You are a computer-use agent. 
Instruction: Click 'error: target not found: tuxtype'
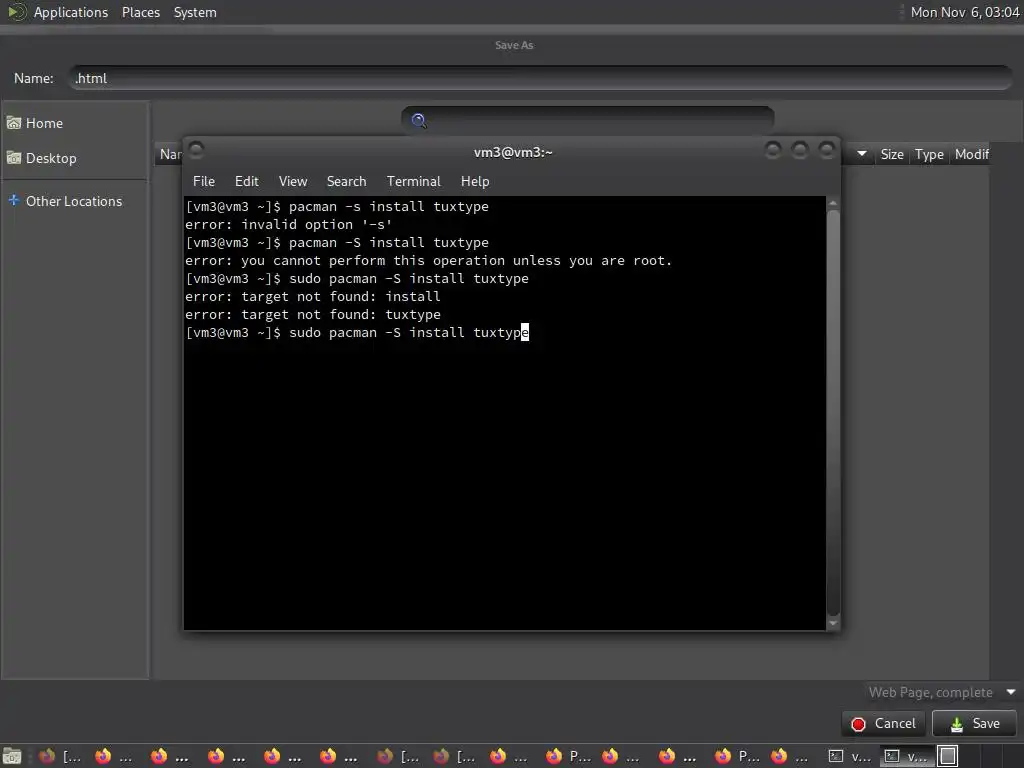coord(313,315)
